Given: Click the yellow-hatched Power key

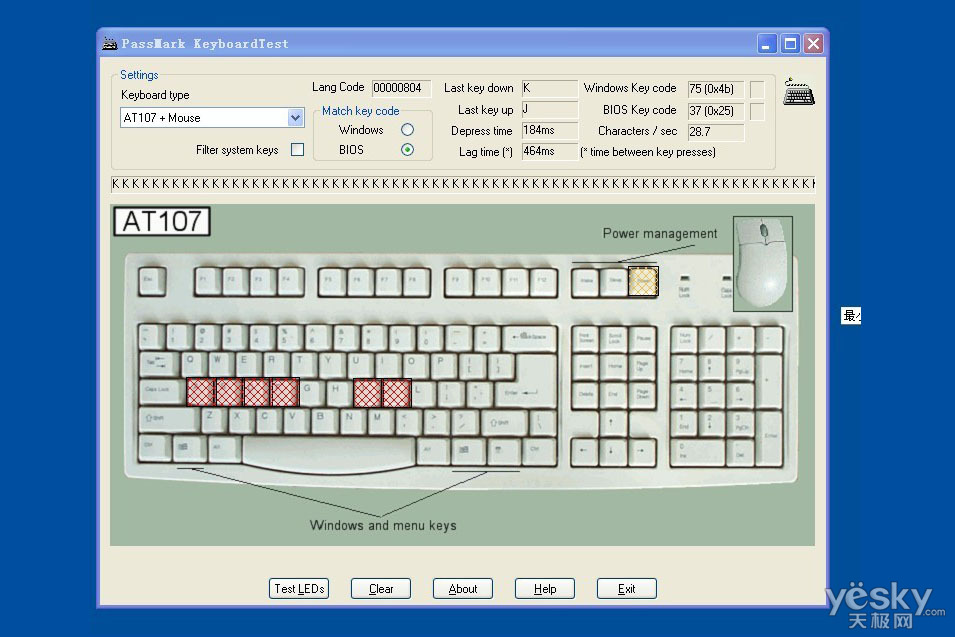Looking at the screenshot, I should tap(643, 281).
